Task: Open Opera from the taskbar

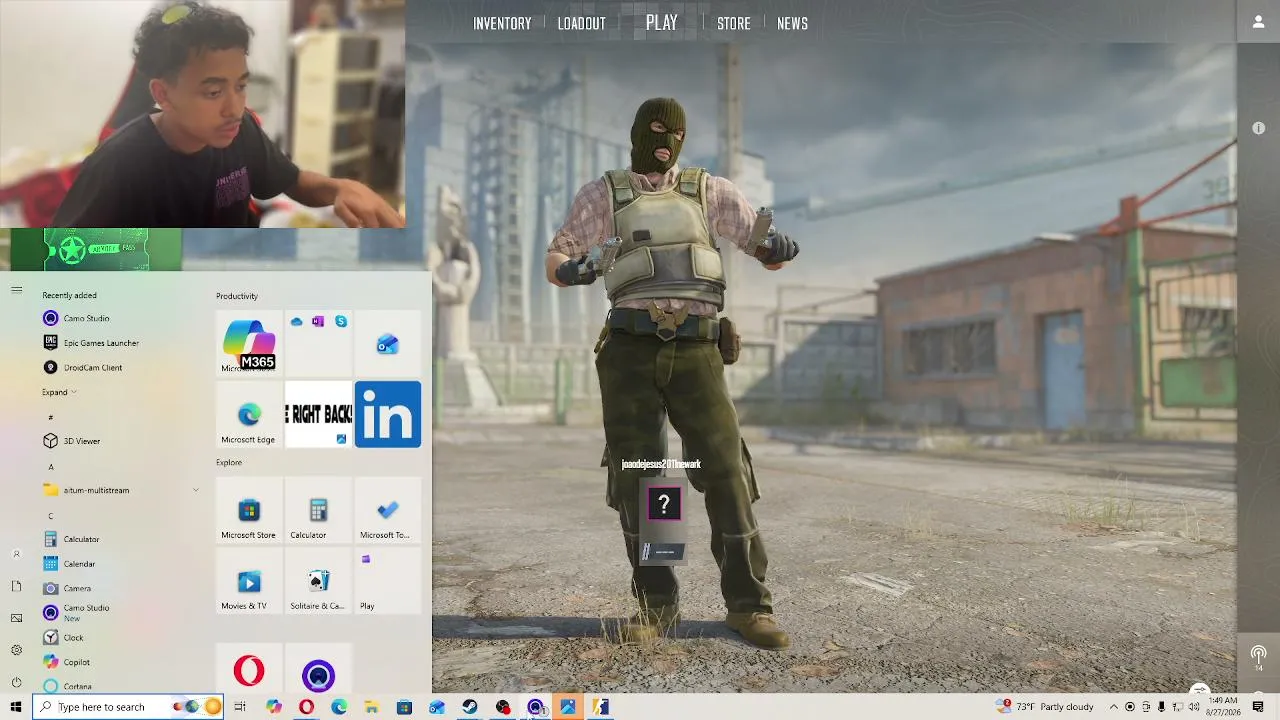Action: coord(306,707)
